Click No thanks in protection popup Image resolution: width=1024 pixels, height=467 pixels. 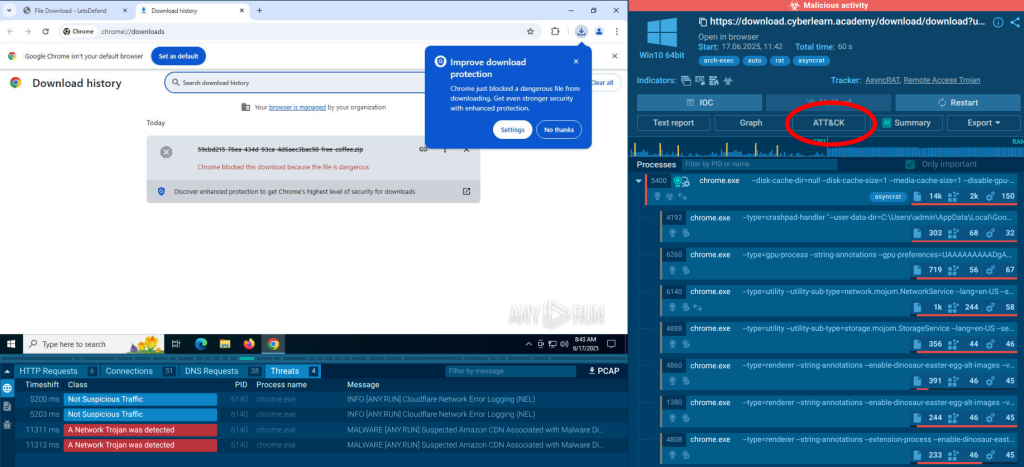(559, 130)
